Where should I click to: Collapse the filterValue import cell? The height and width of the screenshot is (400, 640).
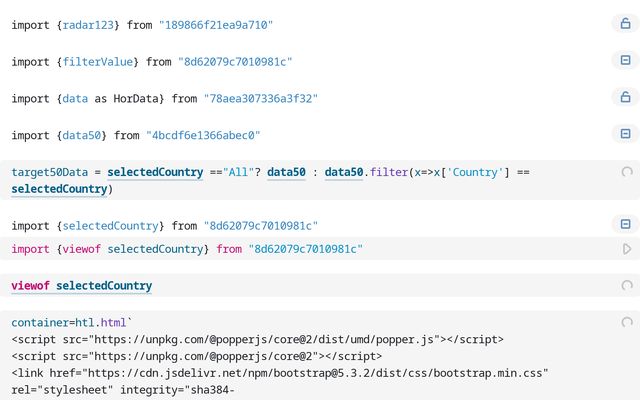click(x=625, y=61)
